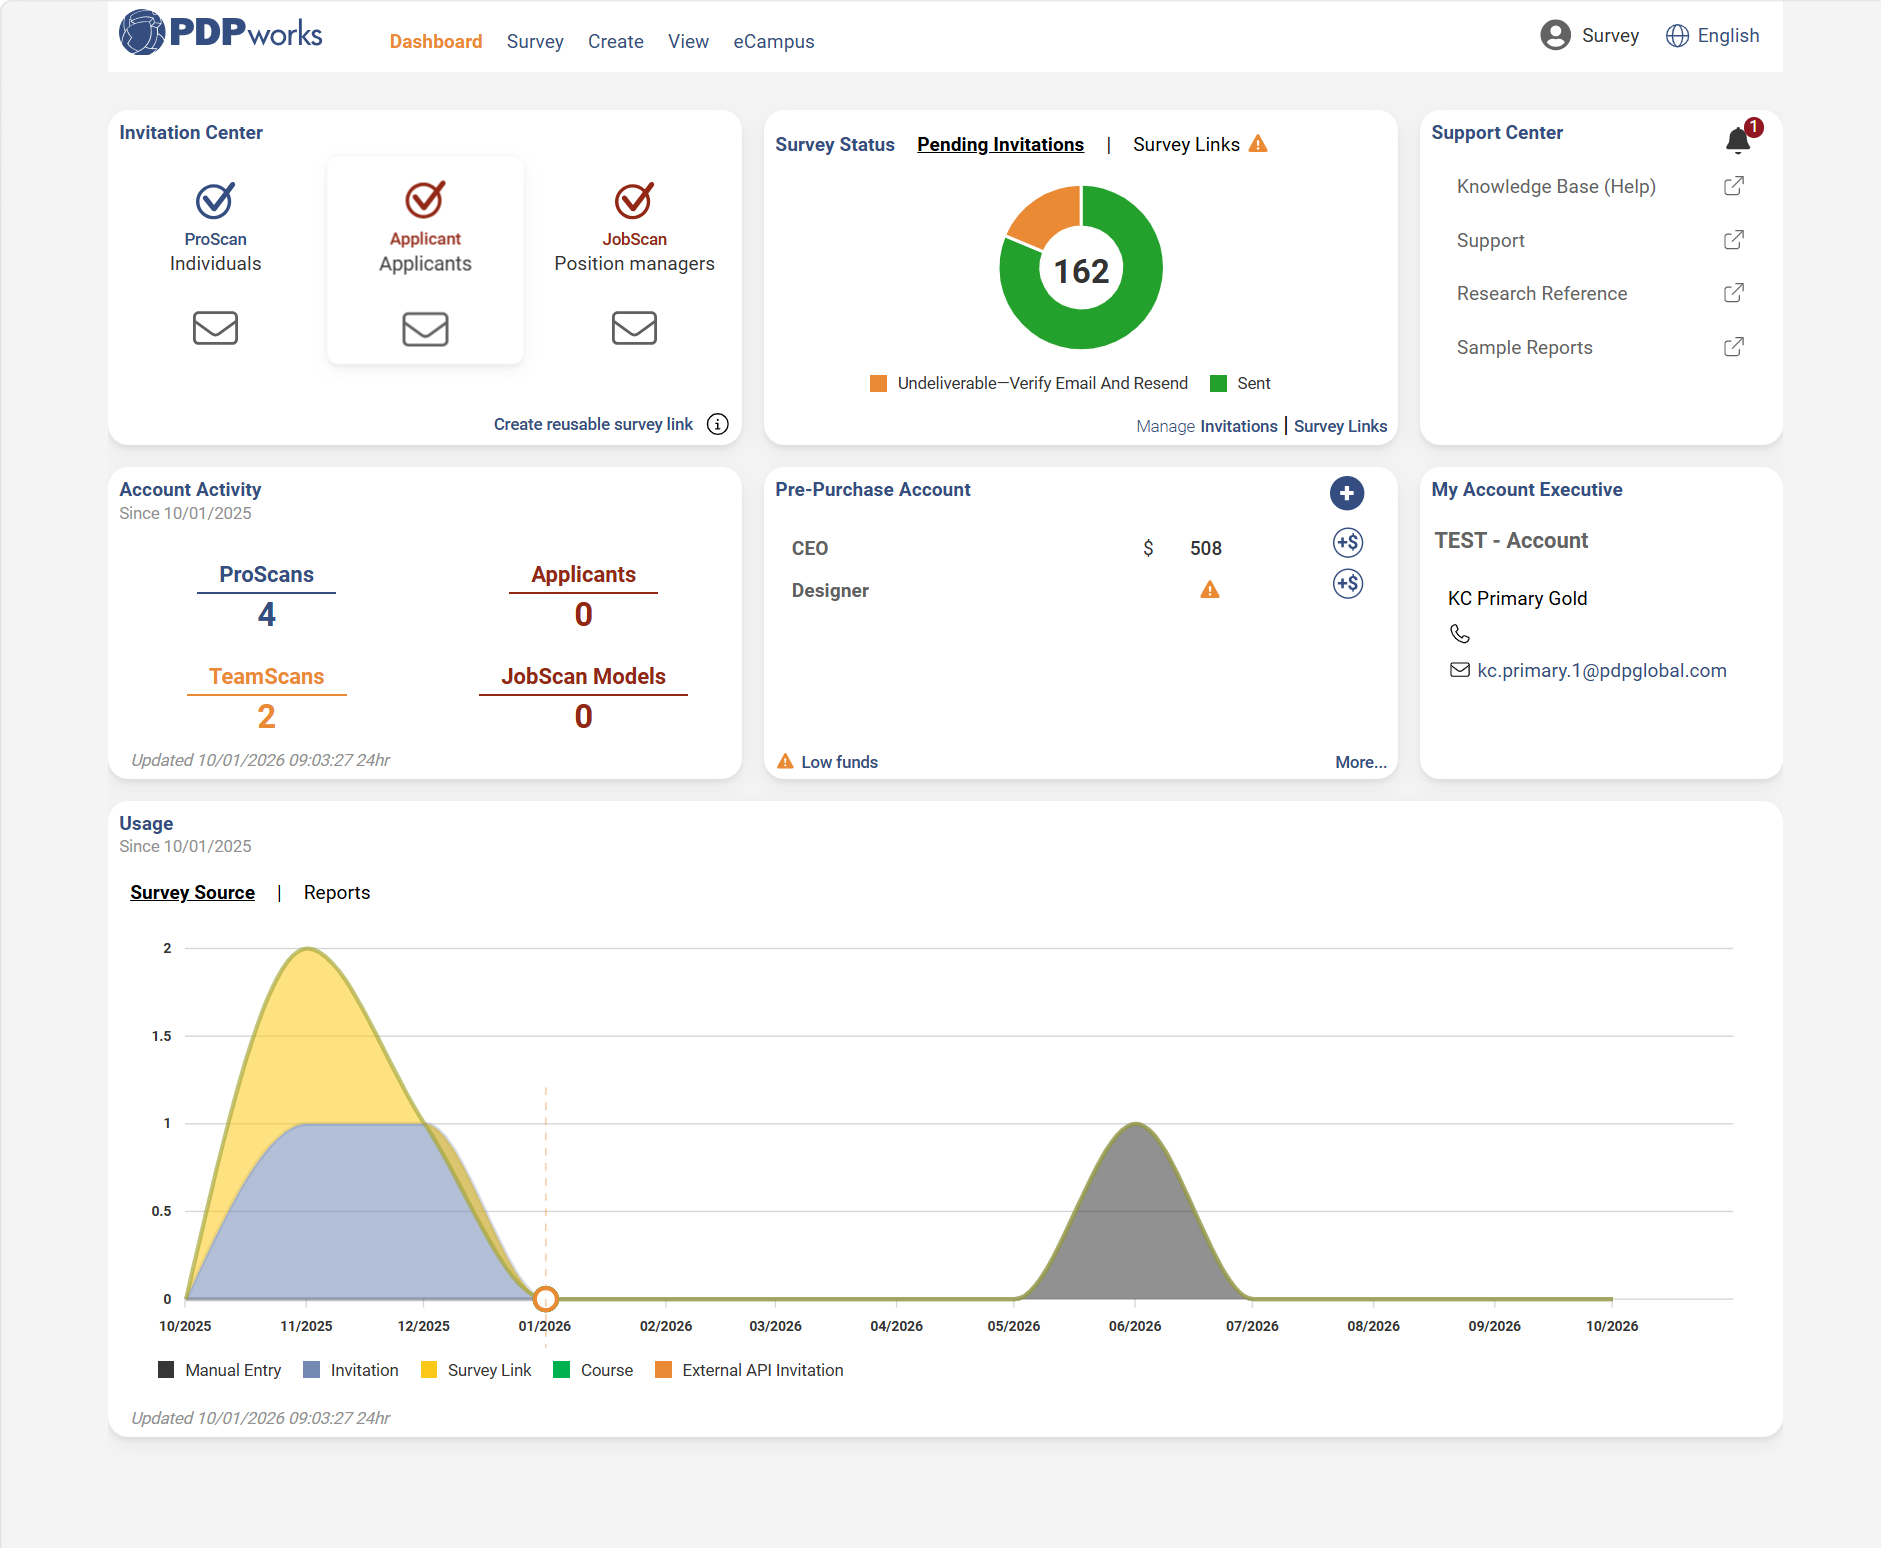Toggle Manual Entry legend swatch
The image size is (1881, 1548).
(166, 1370)
